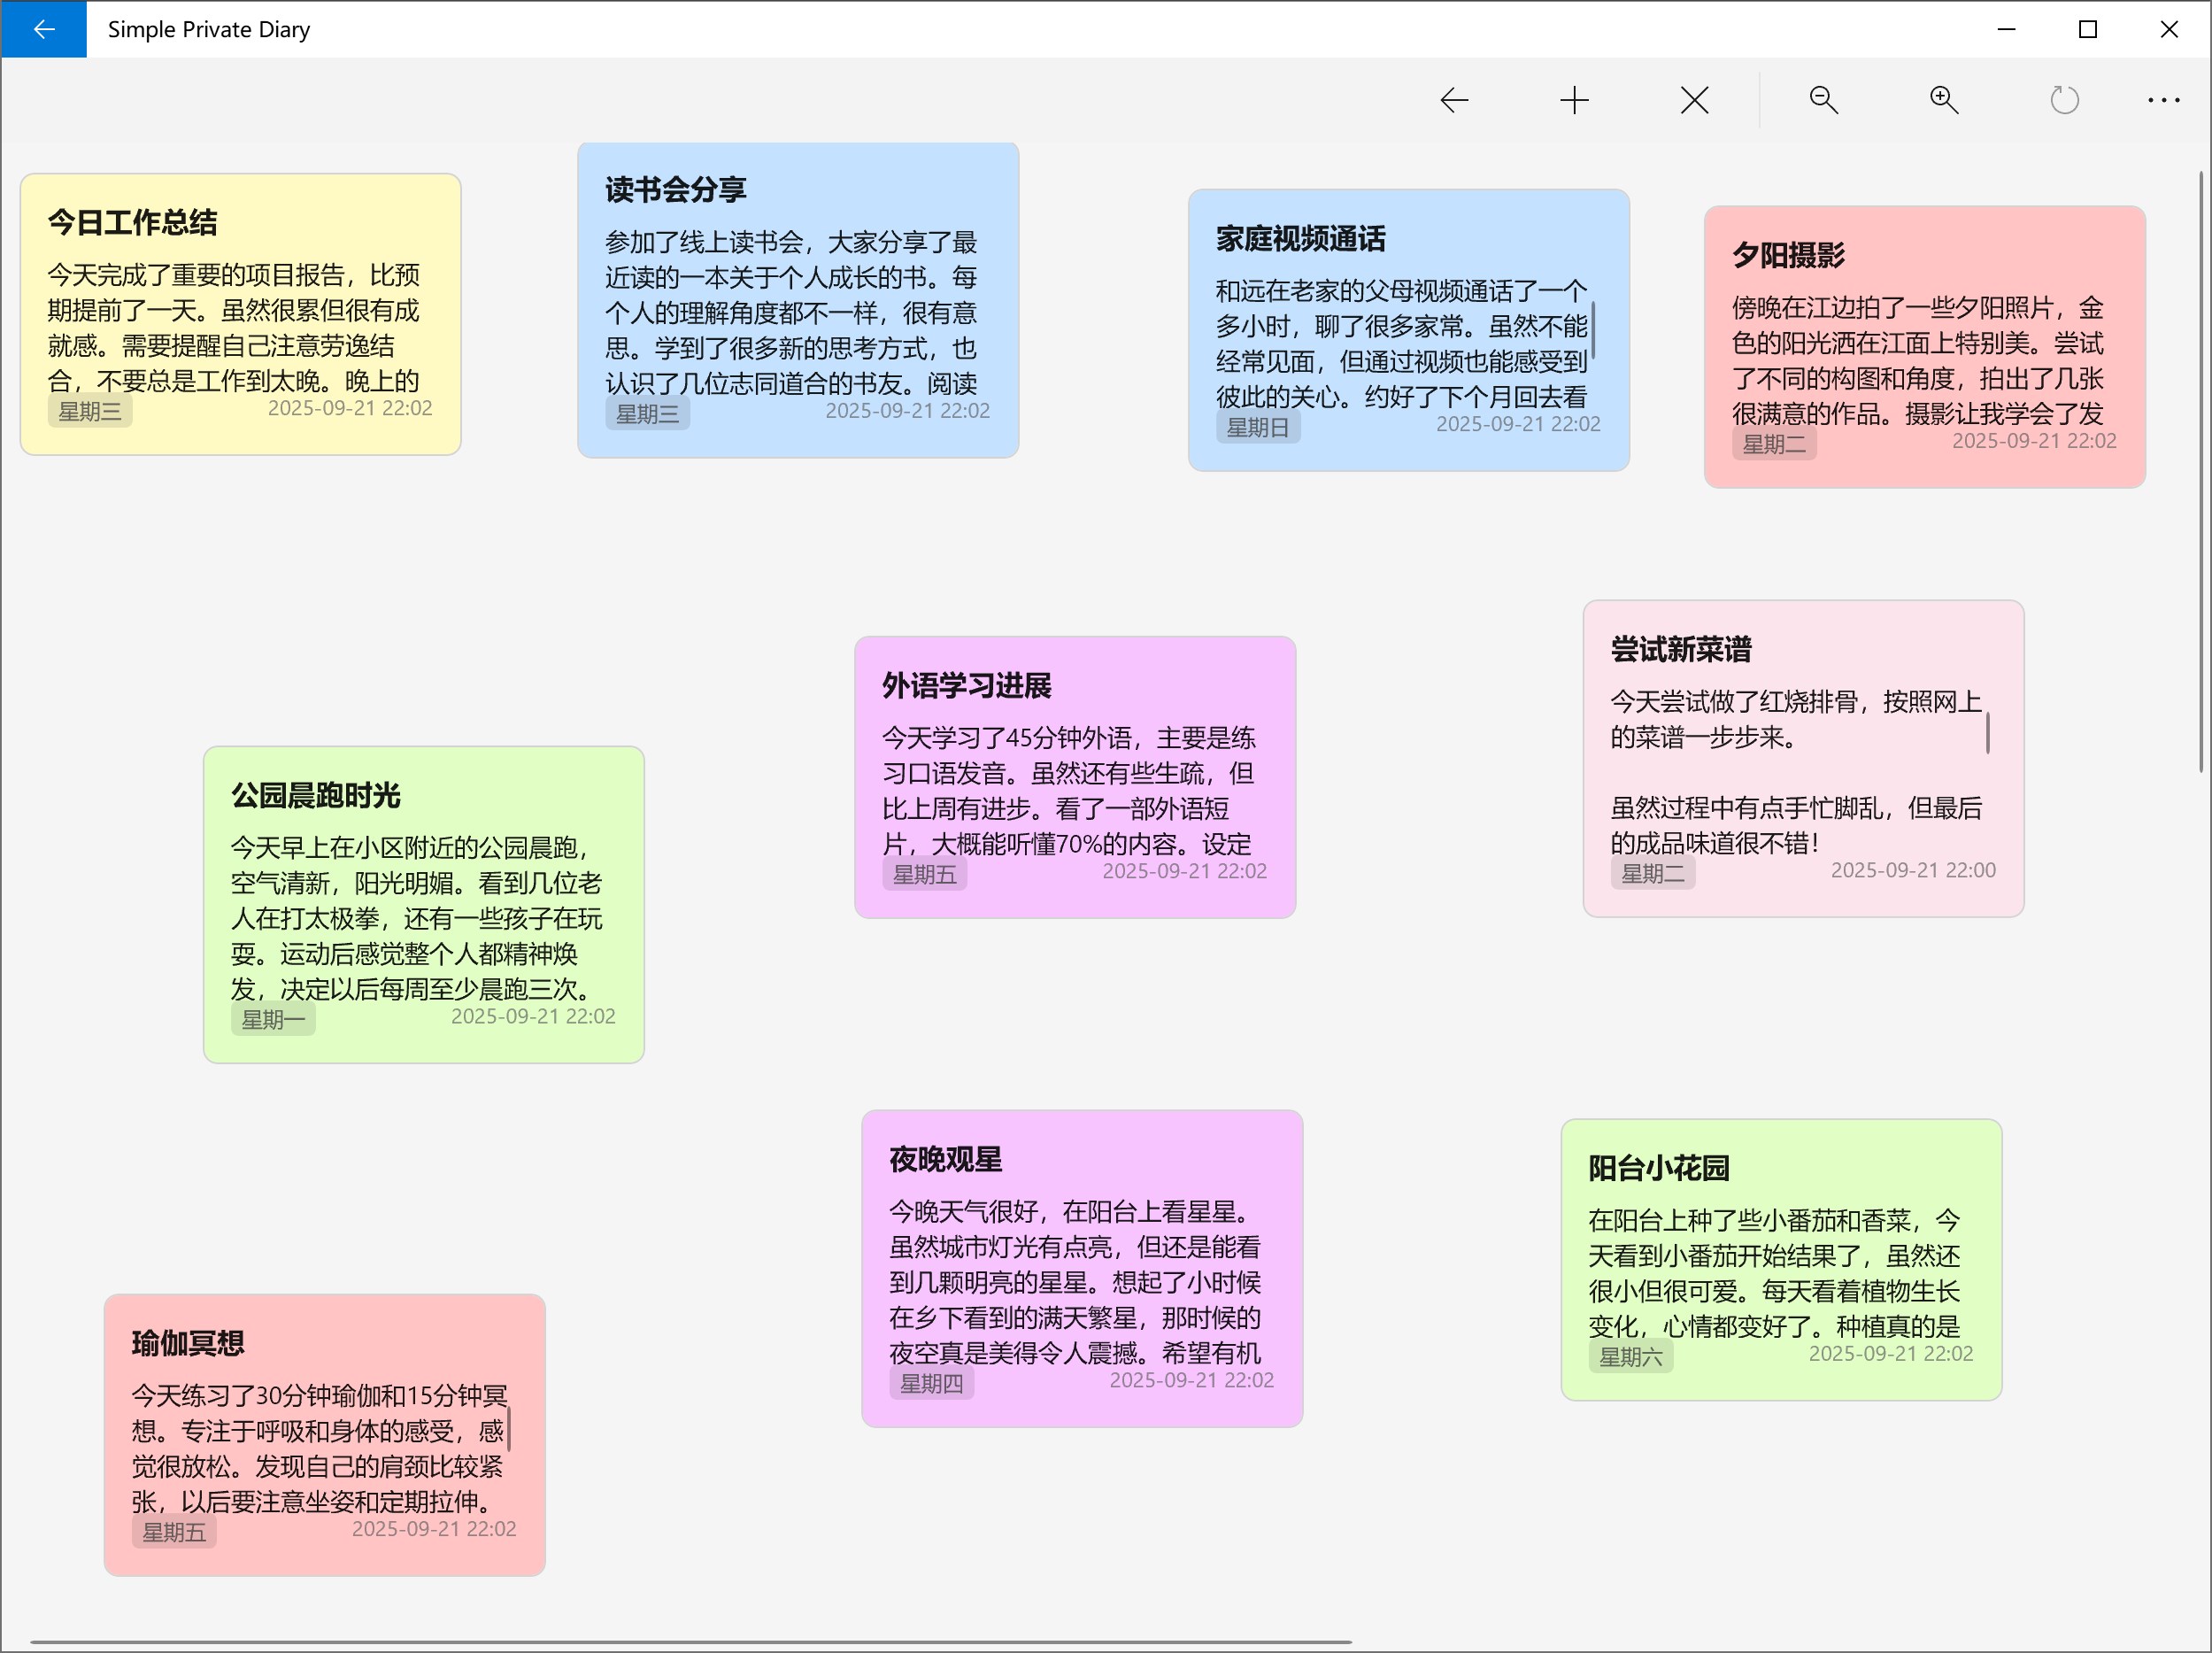Click the X icon to delete a note

click(1694, 99)
